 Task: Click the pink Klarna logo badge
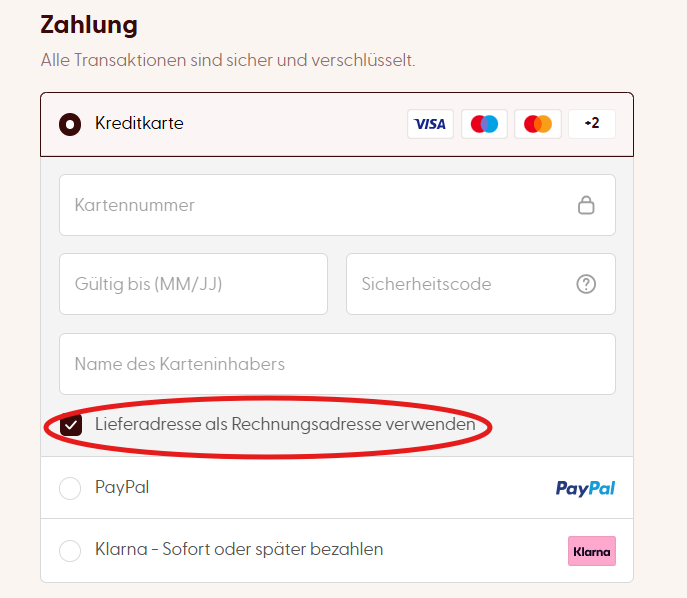pos(592,551)
